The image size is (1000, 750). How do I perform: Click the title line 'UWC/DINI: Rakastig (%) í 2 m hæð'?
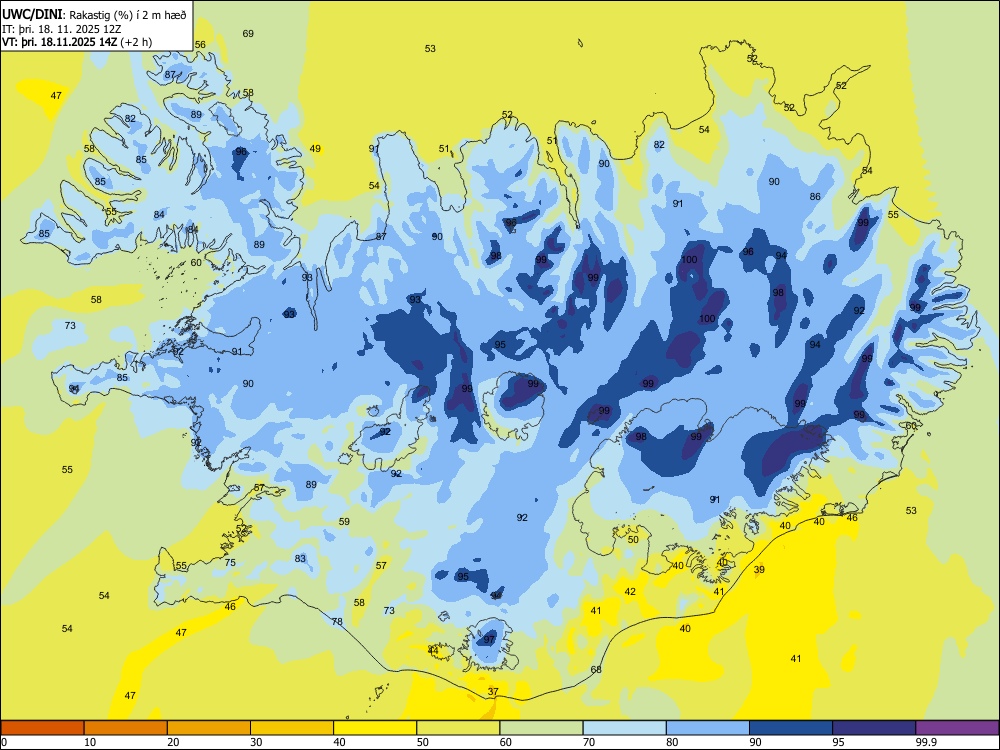(x=94, y=15)
